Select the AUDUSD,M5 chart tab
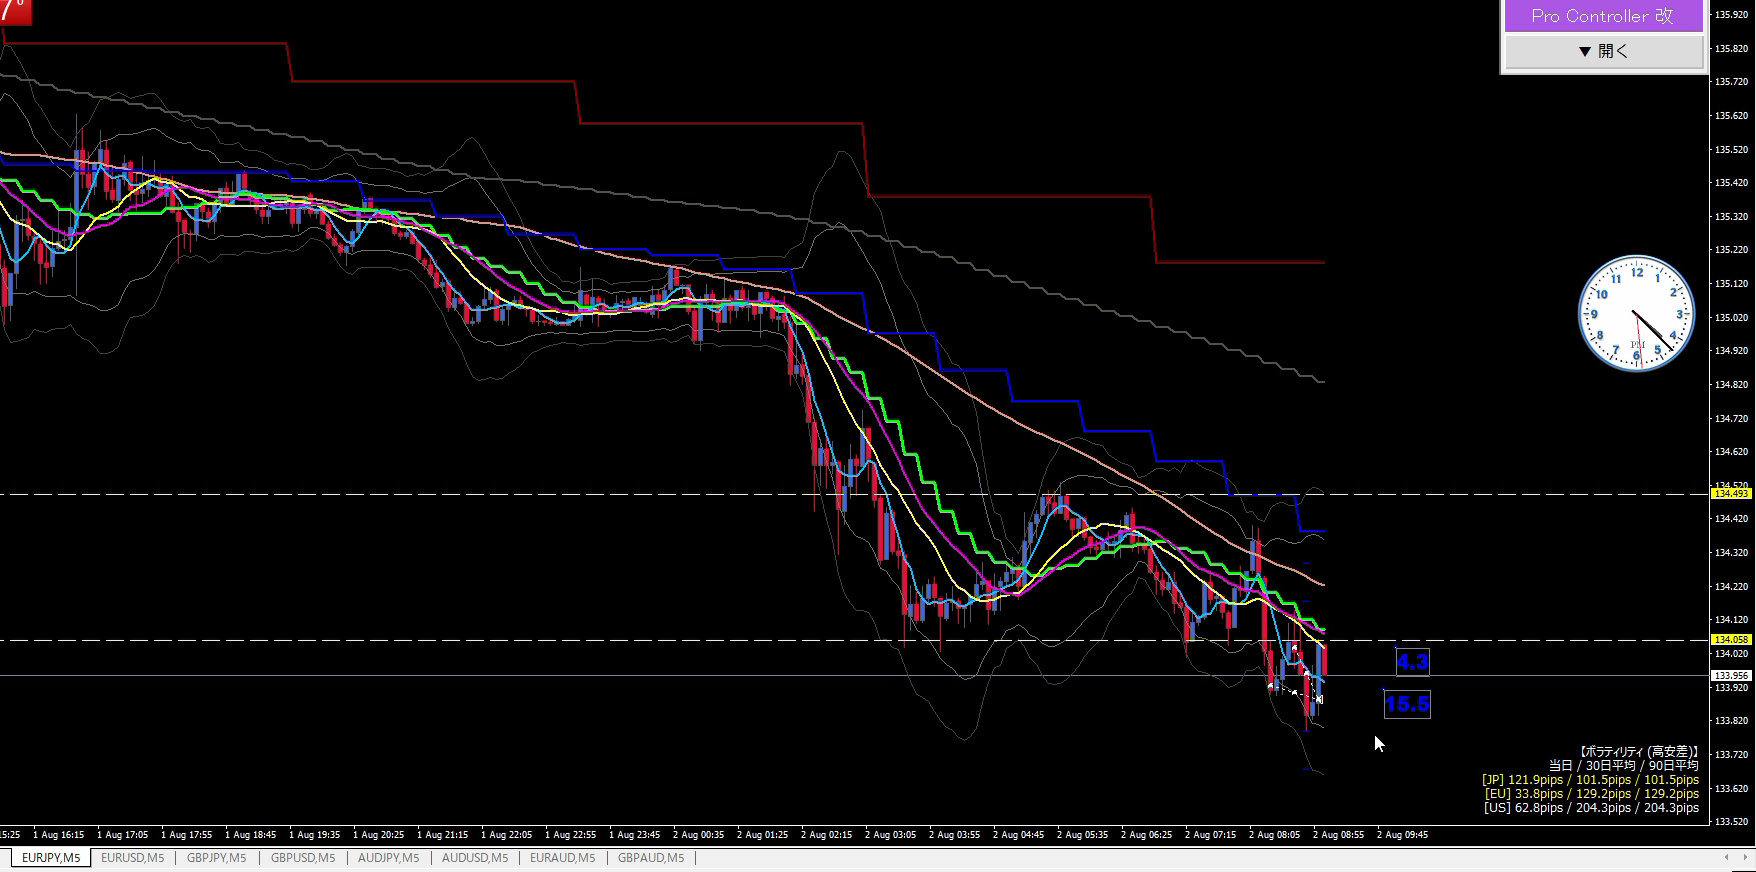This screenshot has height=872, width=1756. tap(475, 858)
